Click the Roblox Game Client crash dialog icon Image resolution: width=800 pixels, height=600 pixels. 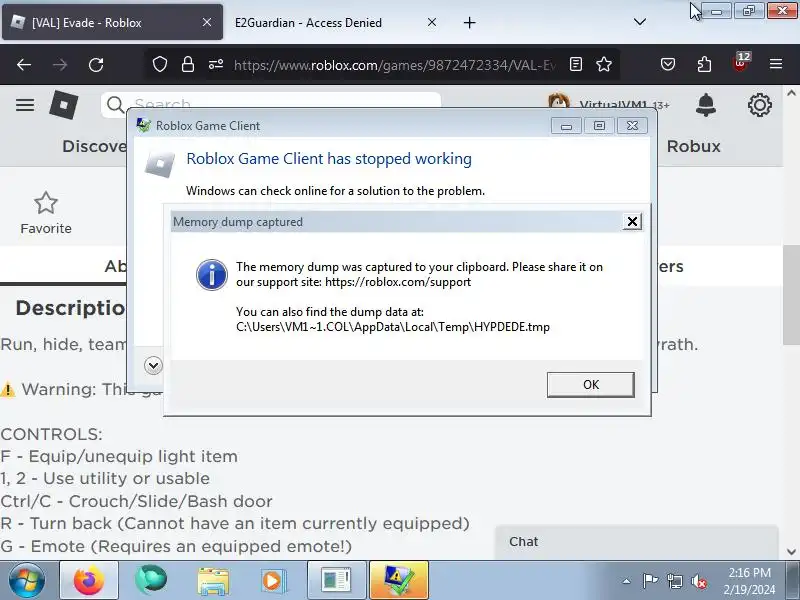(x=160, y=163)
